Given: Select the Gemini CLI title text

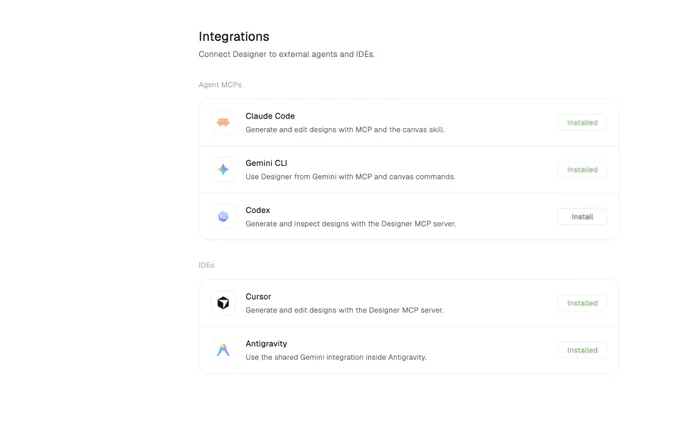Looking at the screenshot, I should 266,163.
